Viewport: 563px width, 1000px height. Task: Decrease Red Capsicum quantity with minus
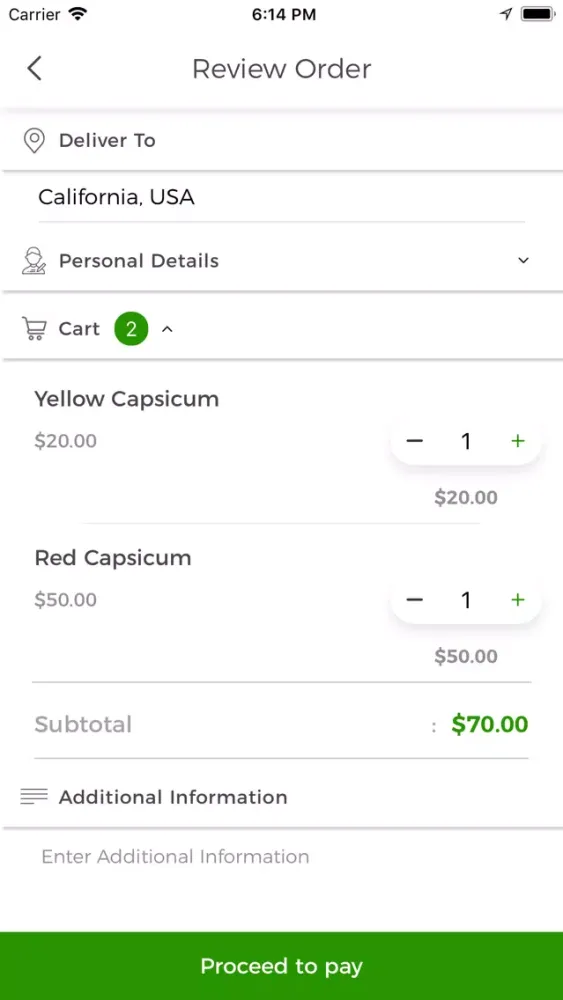pyautogui.click(x=414, y=599)
